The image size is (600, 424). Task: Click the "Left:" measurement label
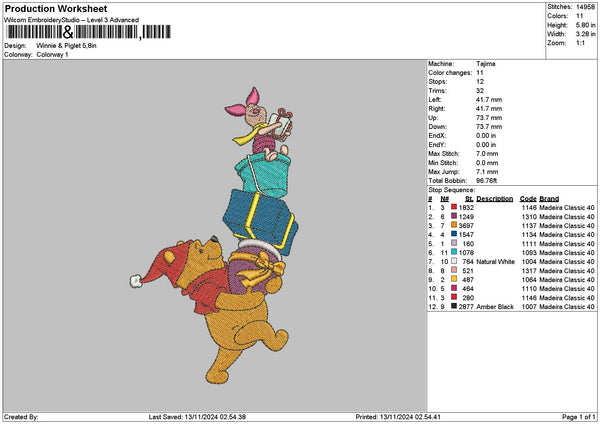pos(434,100)
